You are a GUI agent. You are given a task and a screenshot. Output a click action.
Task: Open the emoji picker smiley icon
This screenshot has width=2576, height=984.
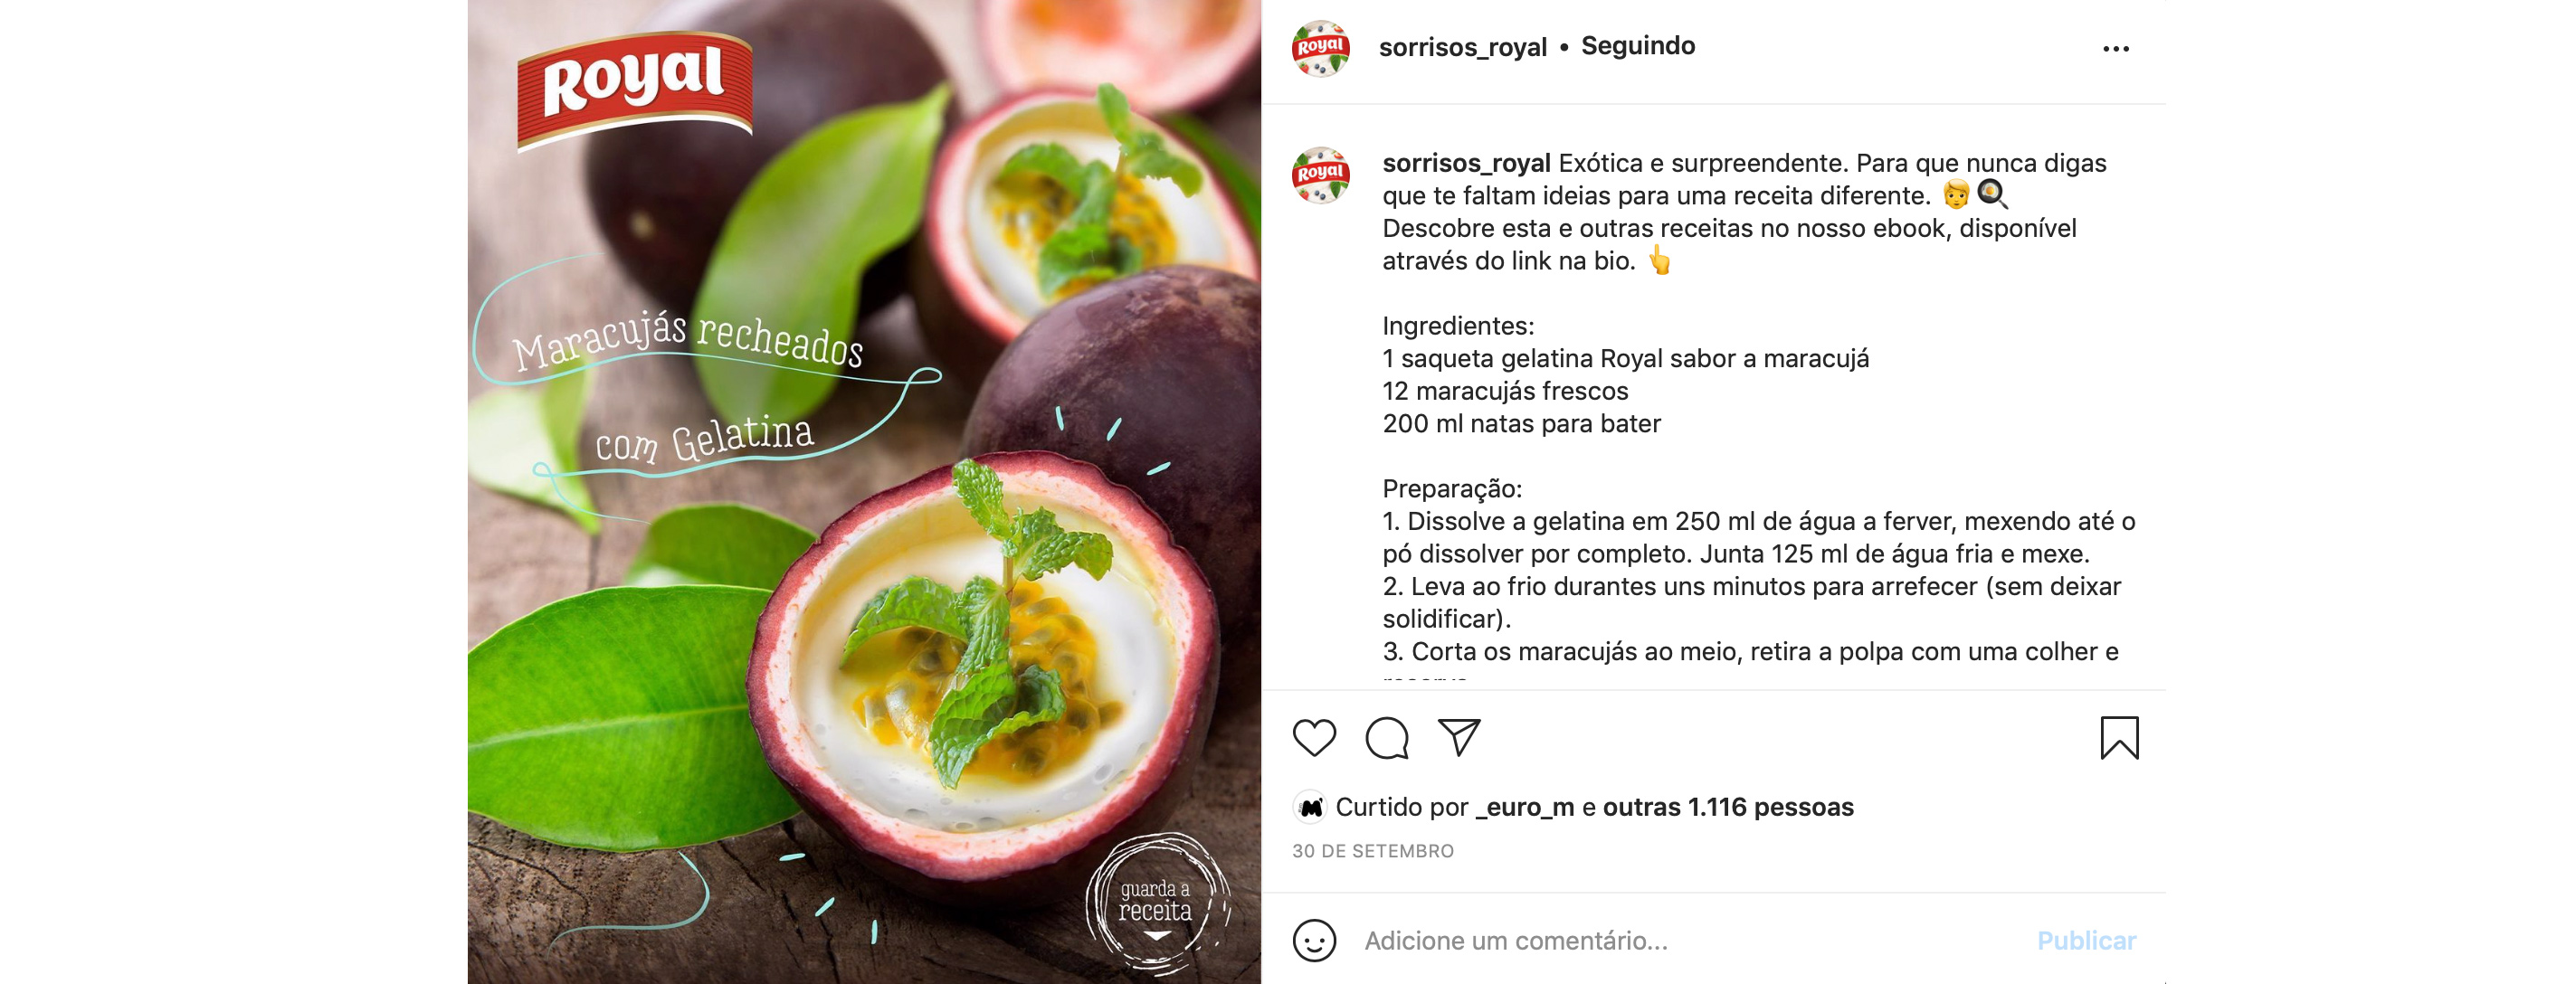tap(1314, 941)
